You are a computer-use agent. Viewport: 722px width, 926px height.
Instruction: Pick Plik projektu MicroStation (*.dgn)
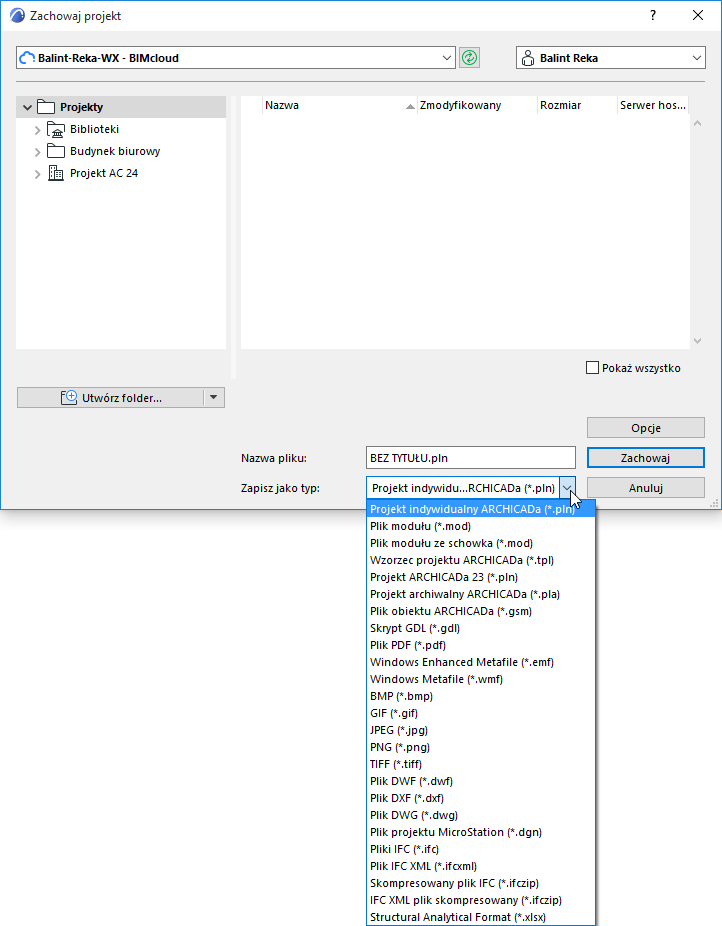(x=481, y=832)
